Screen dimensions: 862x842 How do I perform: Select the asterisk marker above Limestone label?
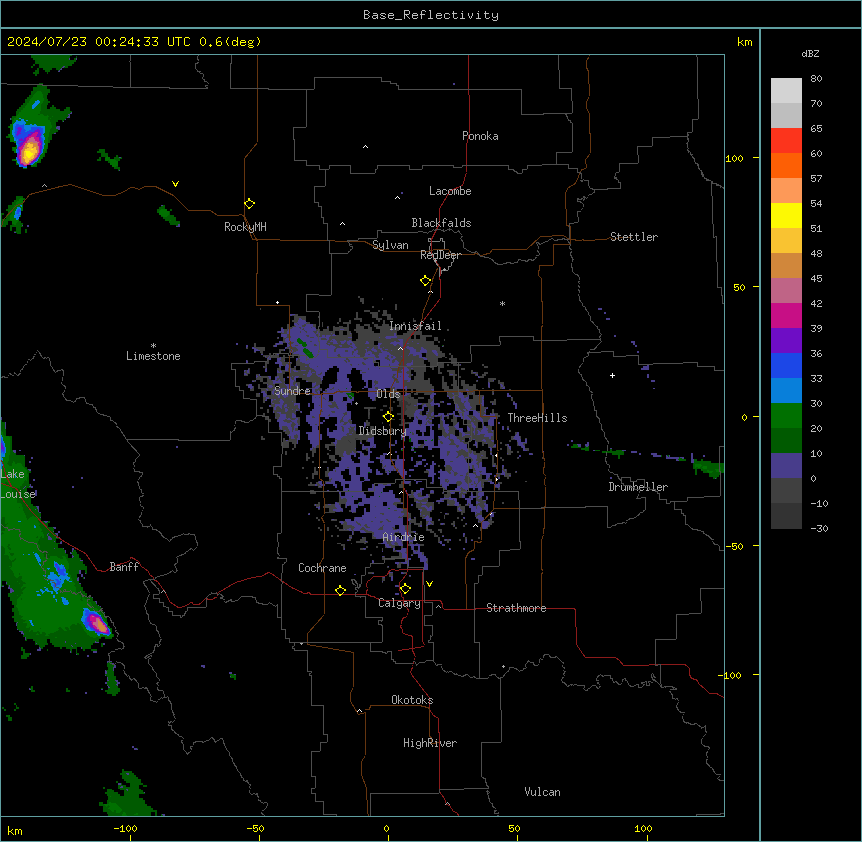pos(153,346)
